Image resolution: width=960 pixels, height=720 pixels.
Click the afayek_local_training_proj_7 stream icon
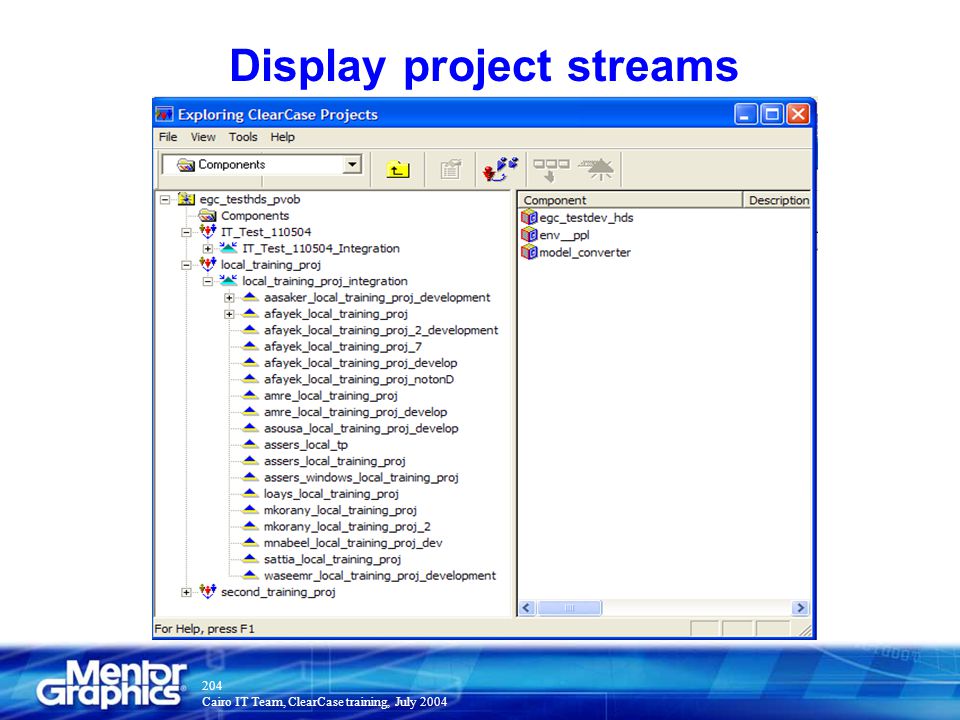[x=250, y=347]
